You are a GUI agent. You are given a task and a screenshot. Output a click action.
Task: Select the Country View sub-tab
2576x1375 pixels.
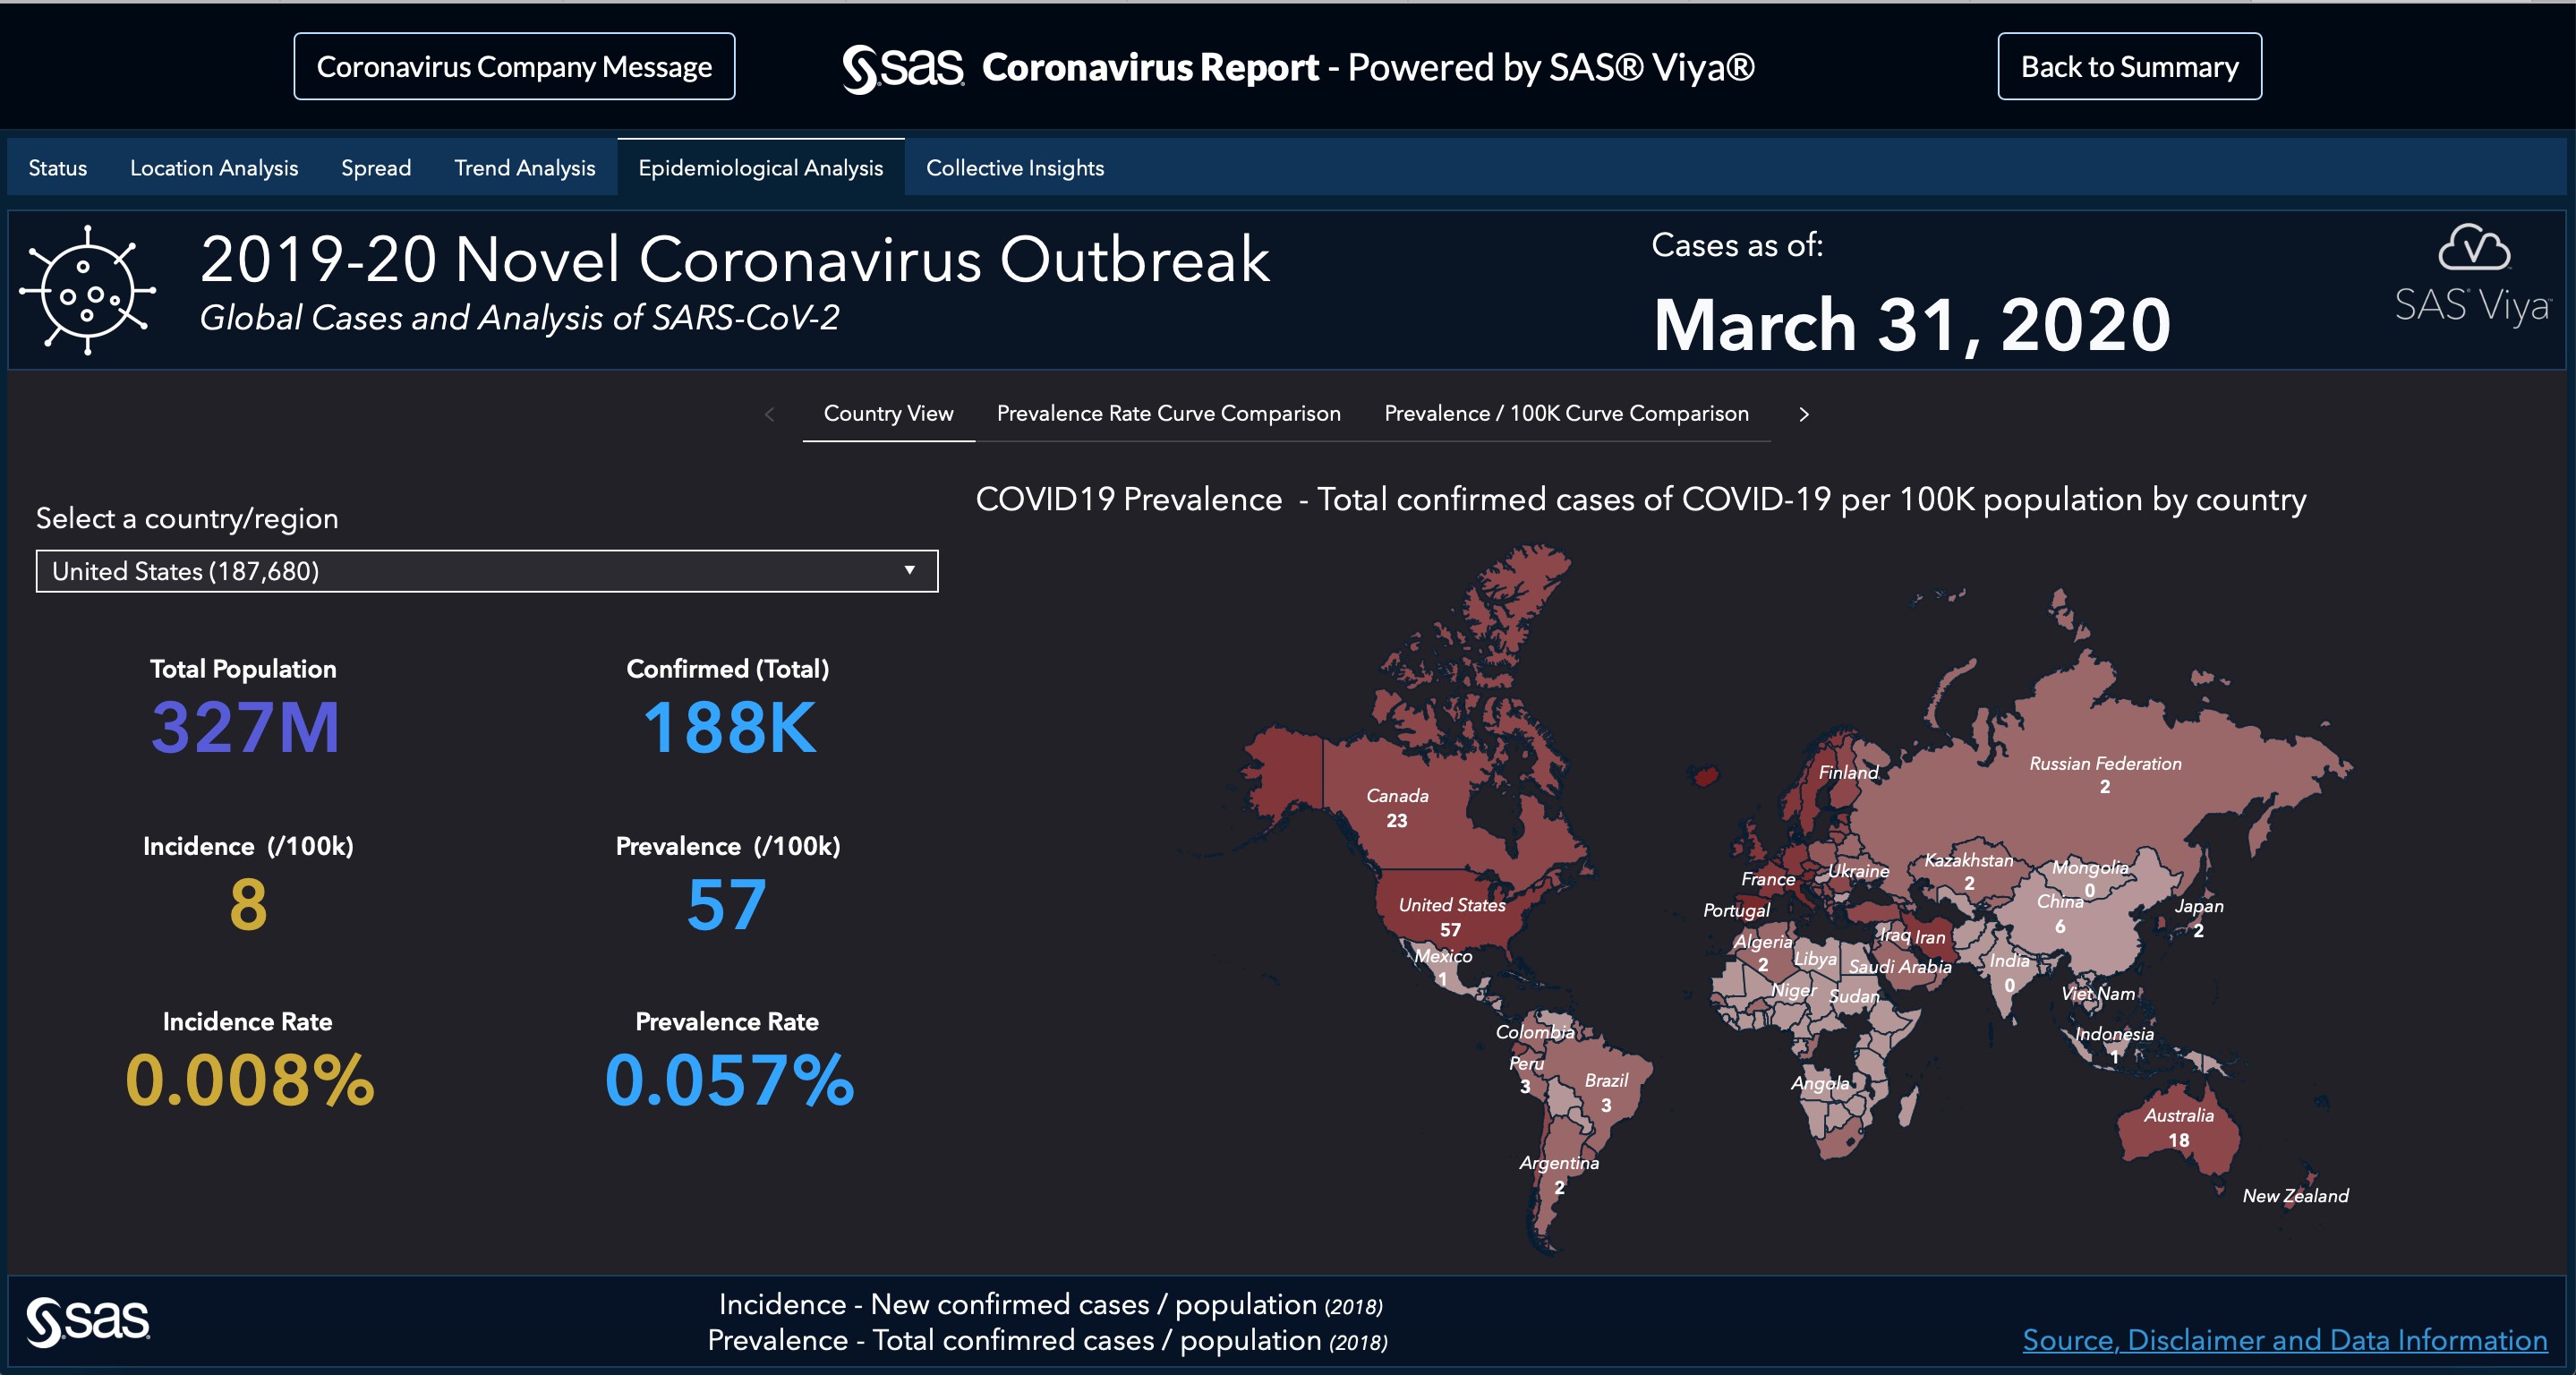tap(888, 413)
